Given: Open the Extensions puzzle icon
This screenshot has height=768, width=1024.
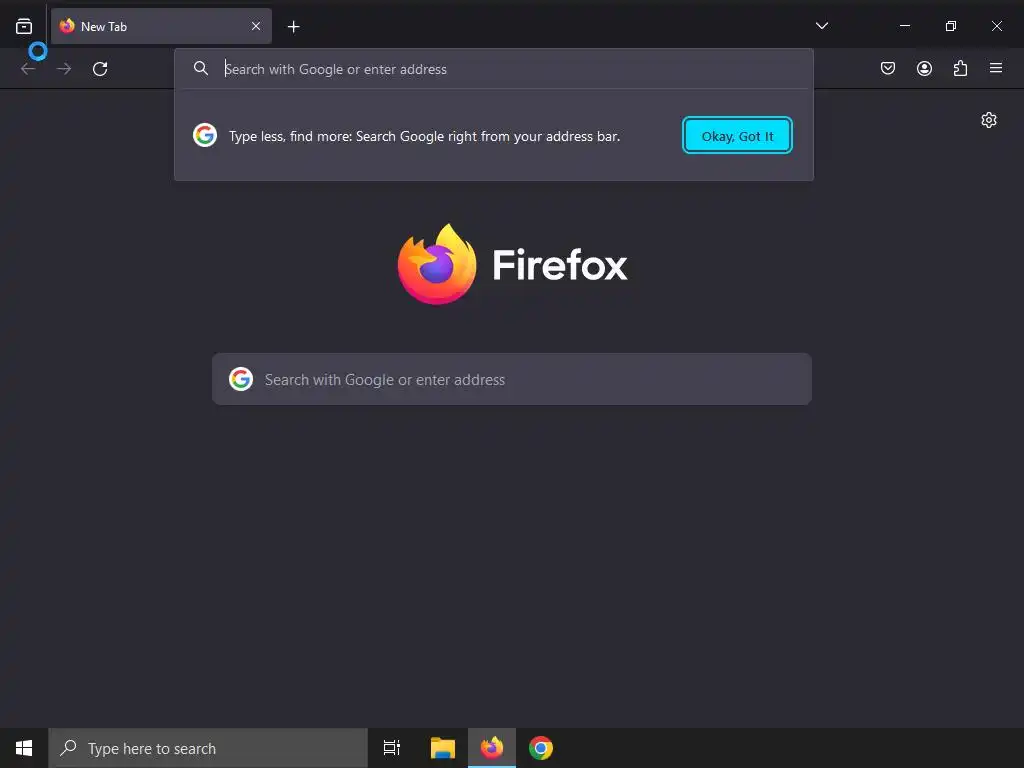Looking at the screenshot, I should tap(960, 68).
